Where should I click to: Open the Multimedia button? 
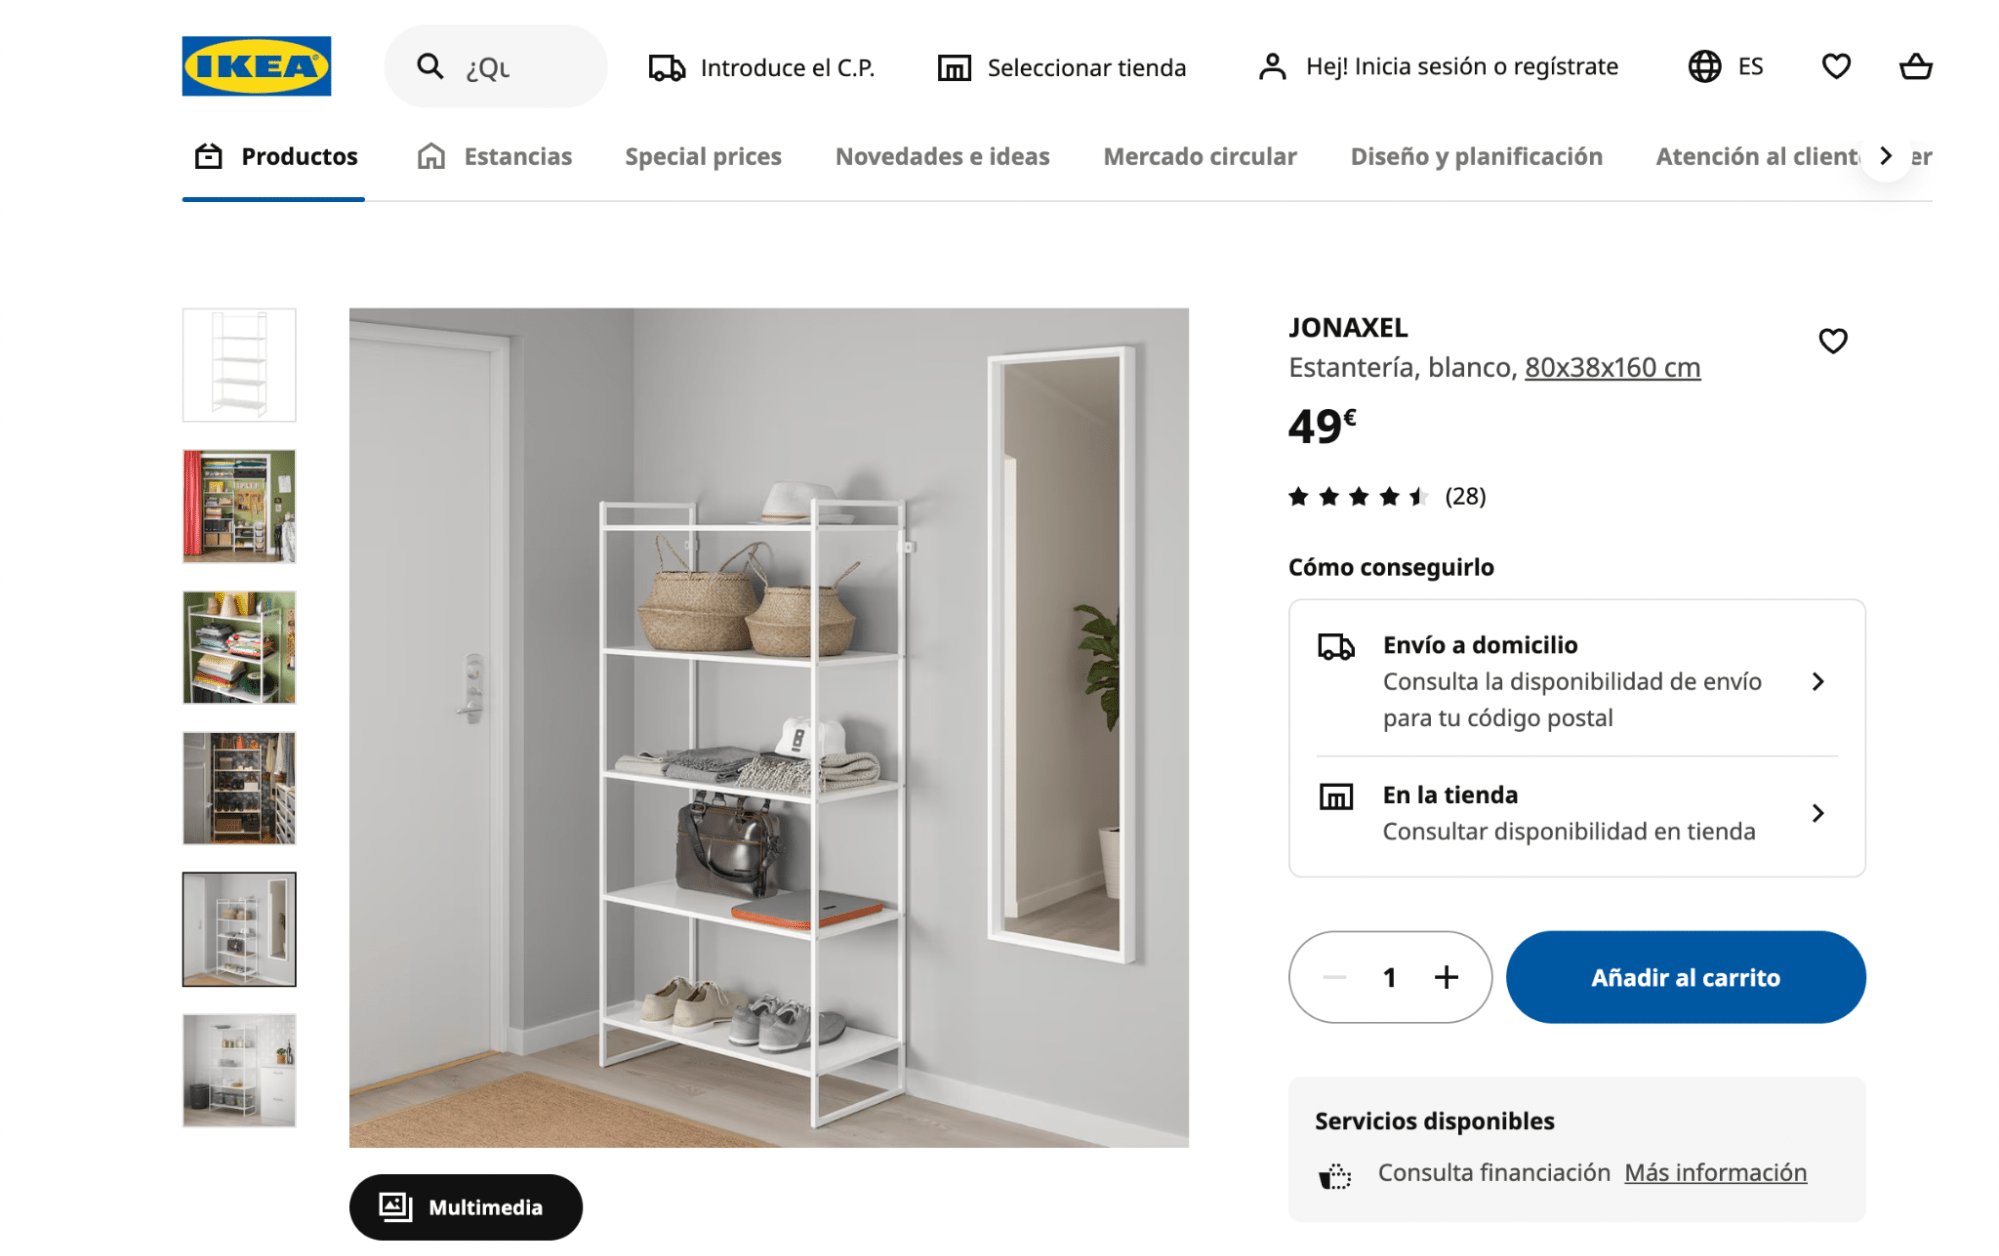pyautogui.click(x=465, y=1207)
